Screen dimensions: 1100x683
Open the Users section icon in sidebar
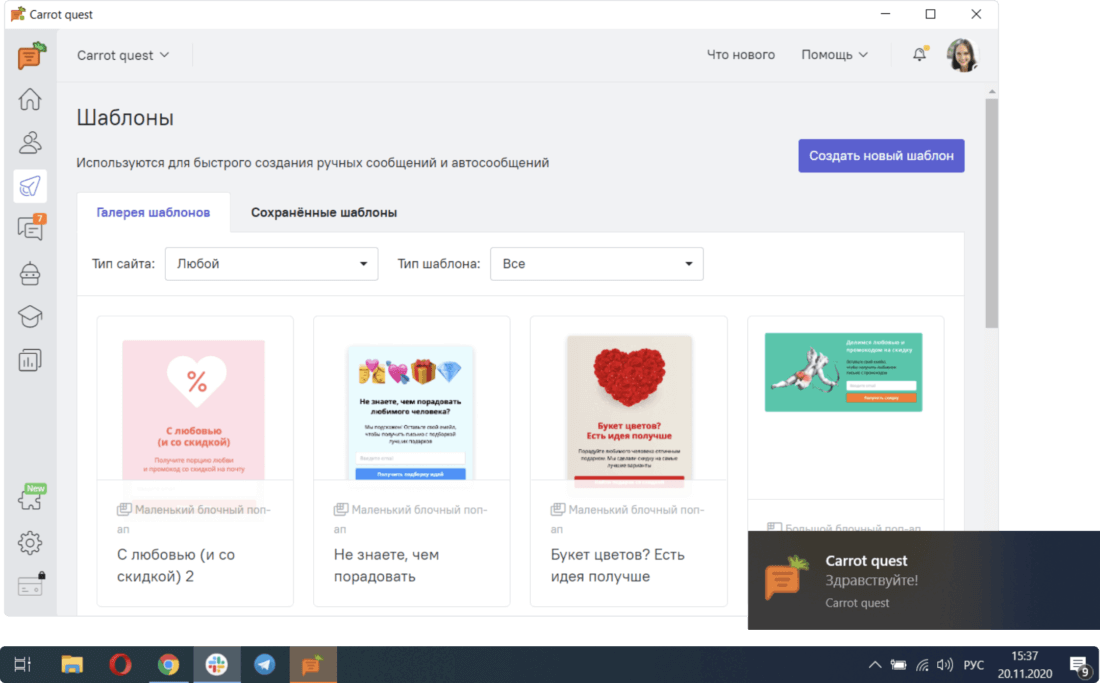coord(30,142)
